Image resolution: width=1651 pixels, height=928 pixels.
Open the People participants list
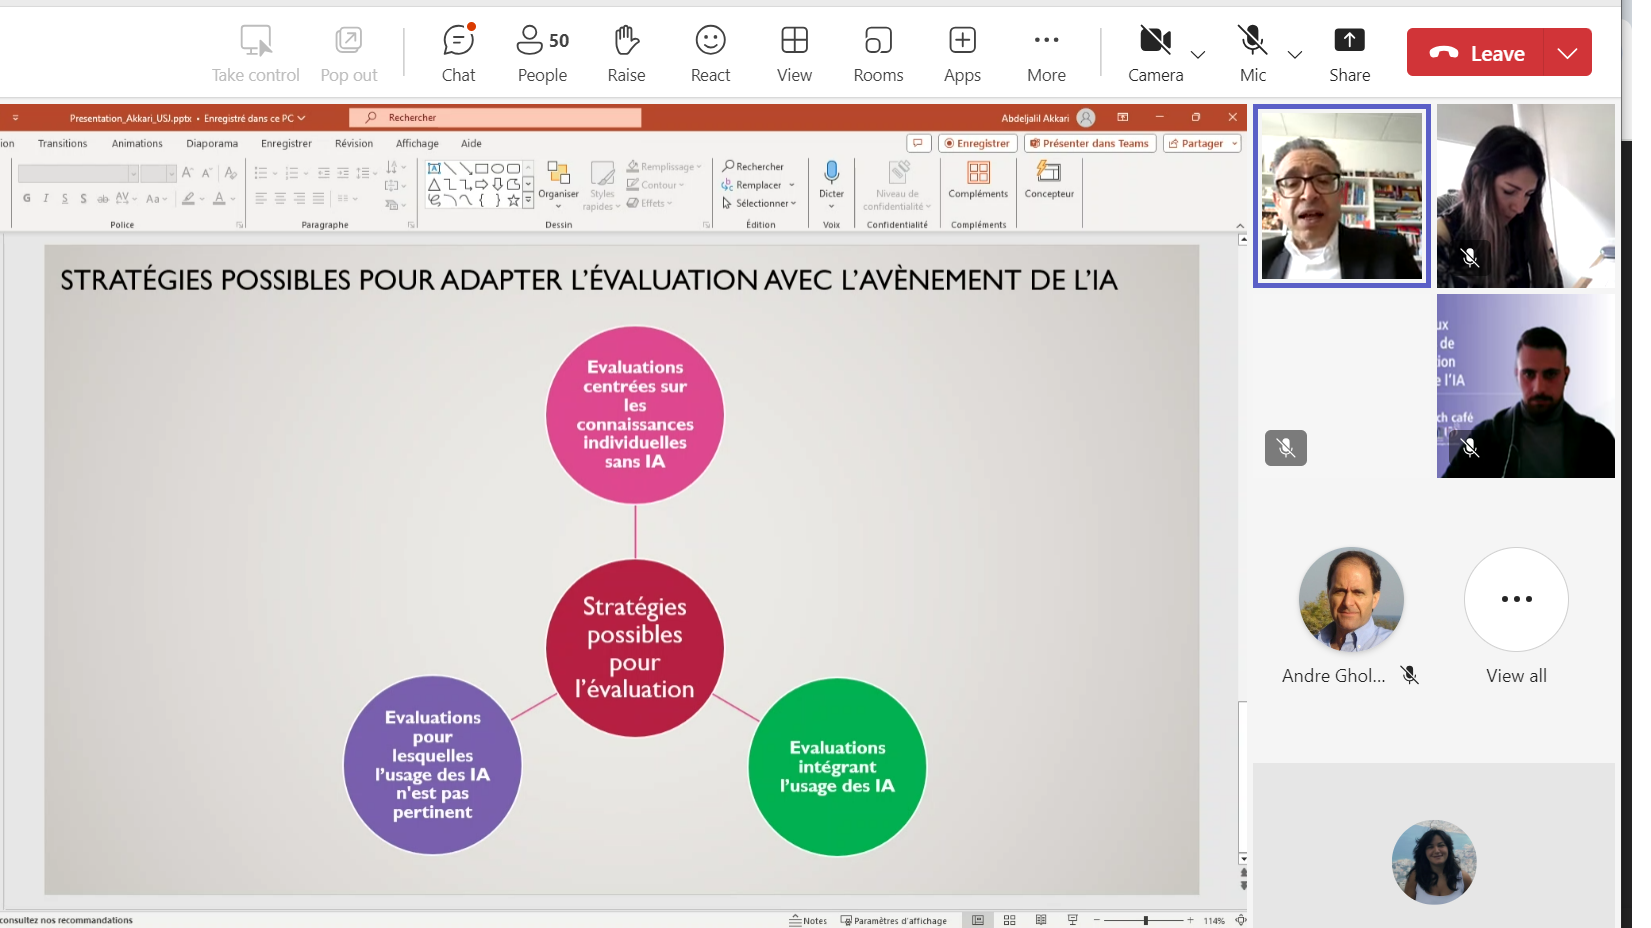click(542, 54)
